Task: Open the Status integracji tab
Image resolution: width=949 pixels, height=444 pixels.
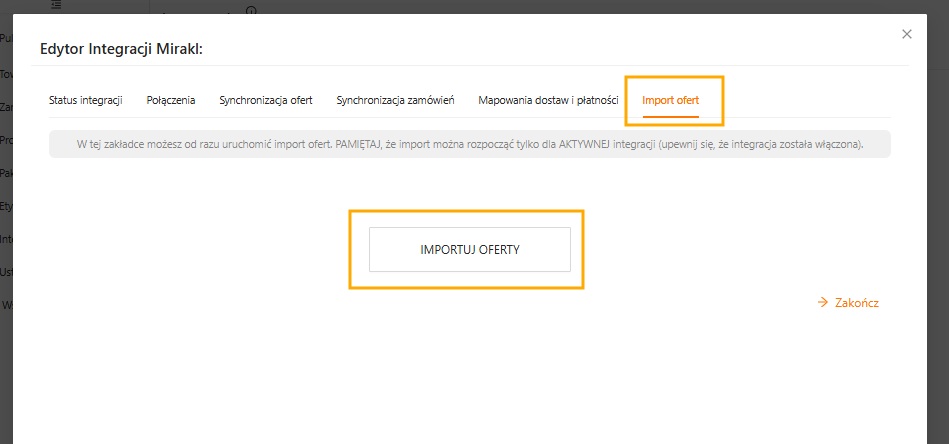Action: coord(85,101)
